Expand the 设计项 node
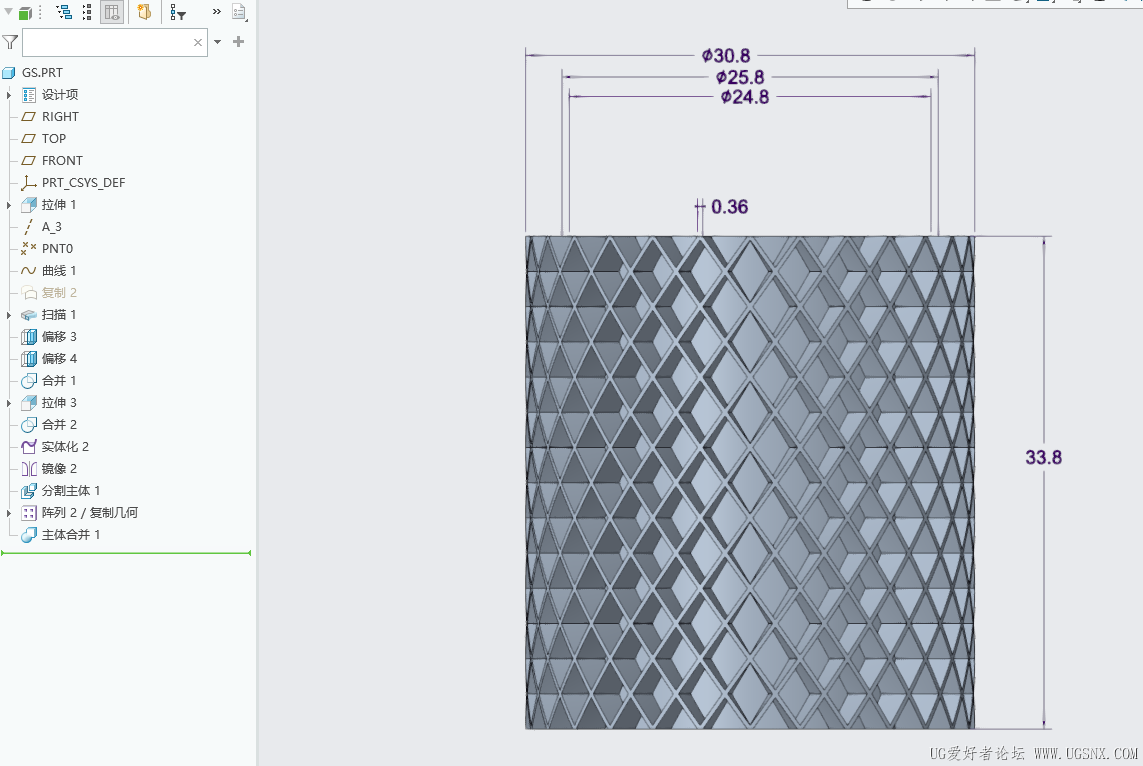The width and height of the screenshot is (1143, 766). pyautogui.click(x=9, y=95)
